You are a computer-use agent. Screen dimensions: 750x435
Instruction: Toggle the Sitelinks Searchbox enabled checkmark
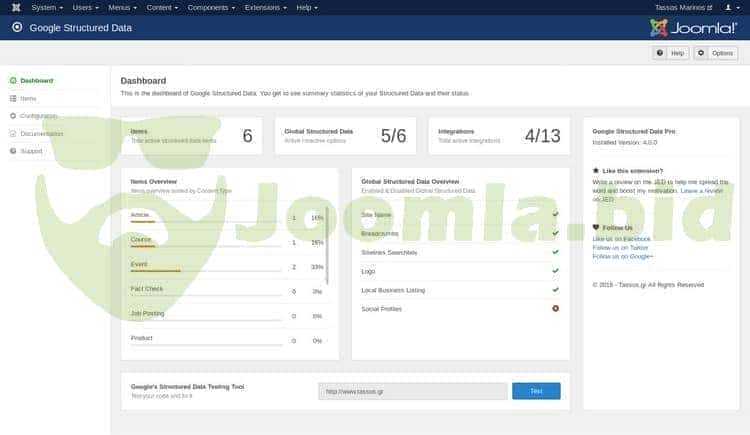555,252
